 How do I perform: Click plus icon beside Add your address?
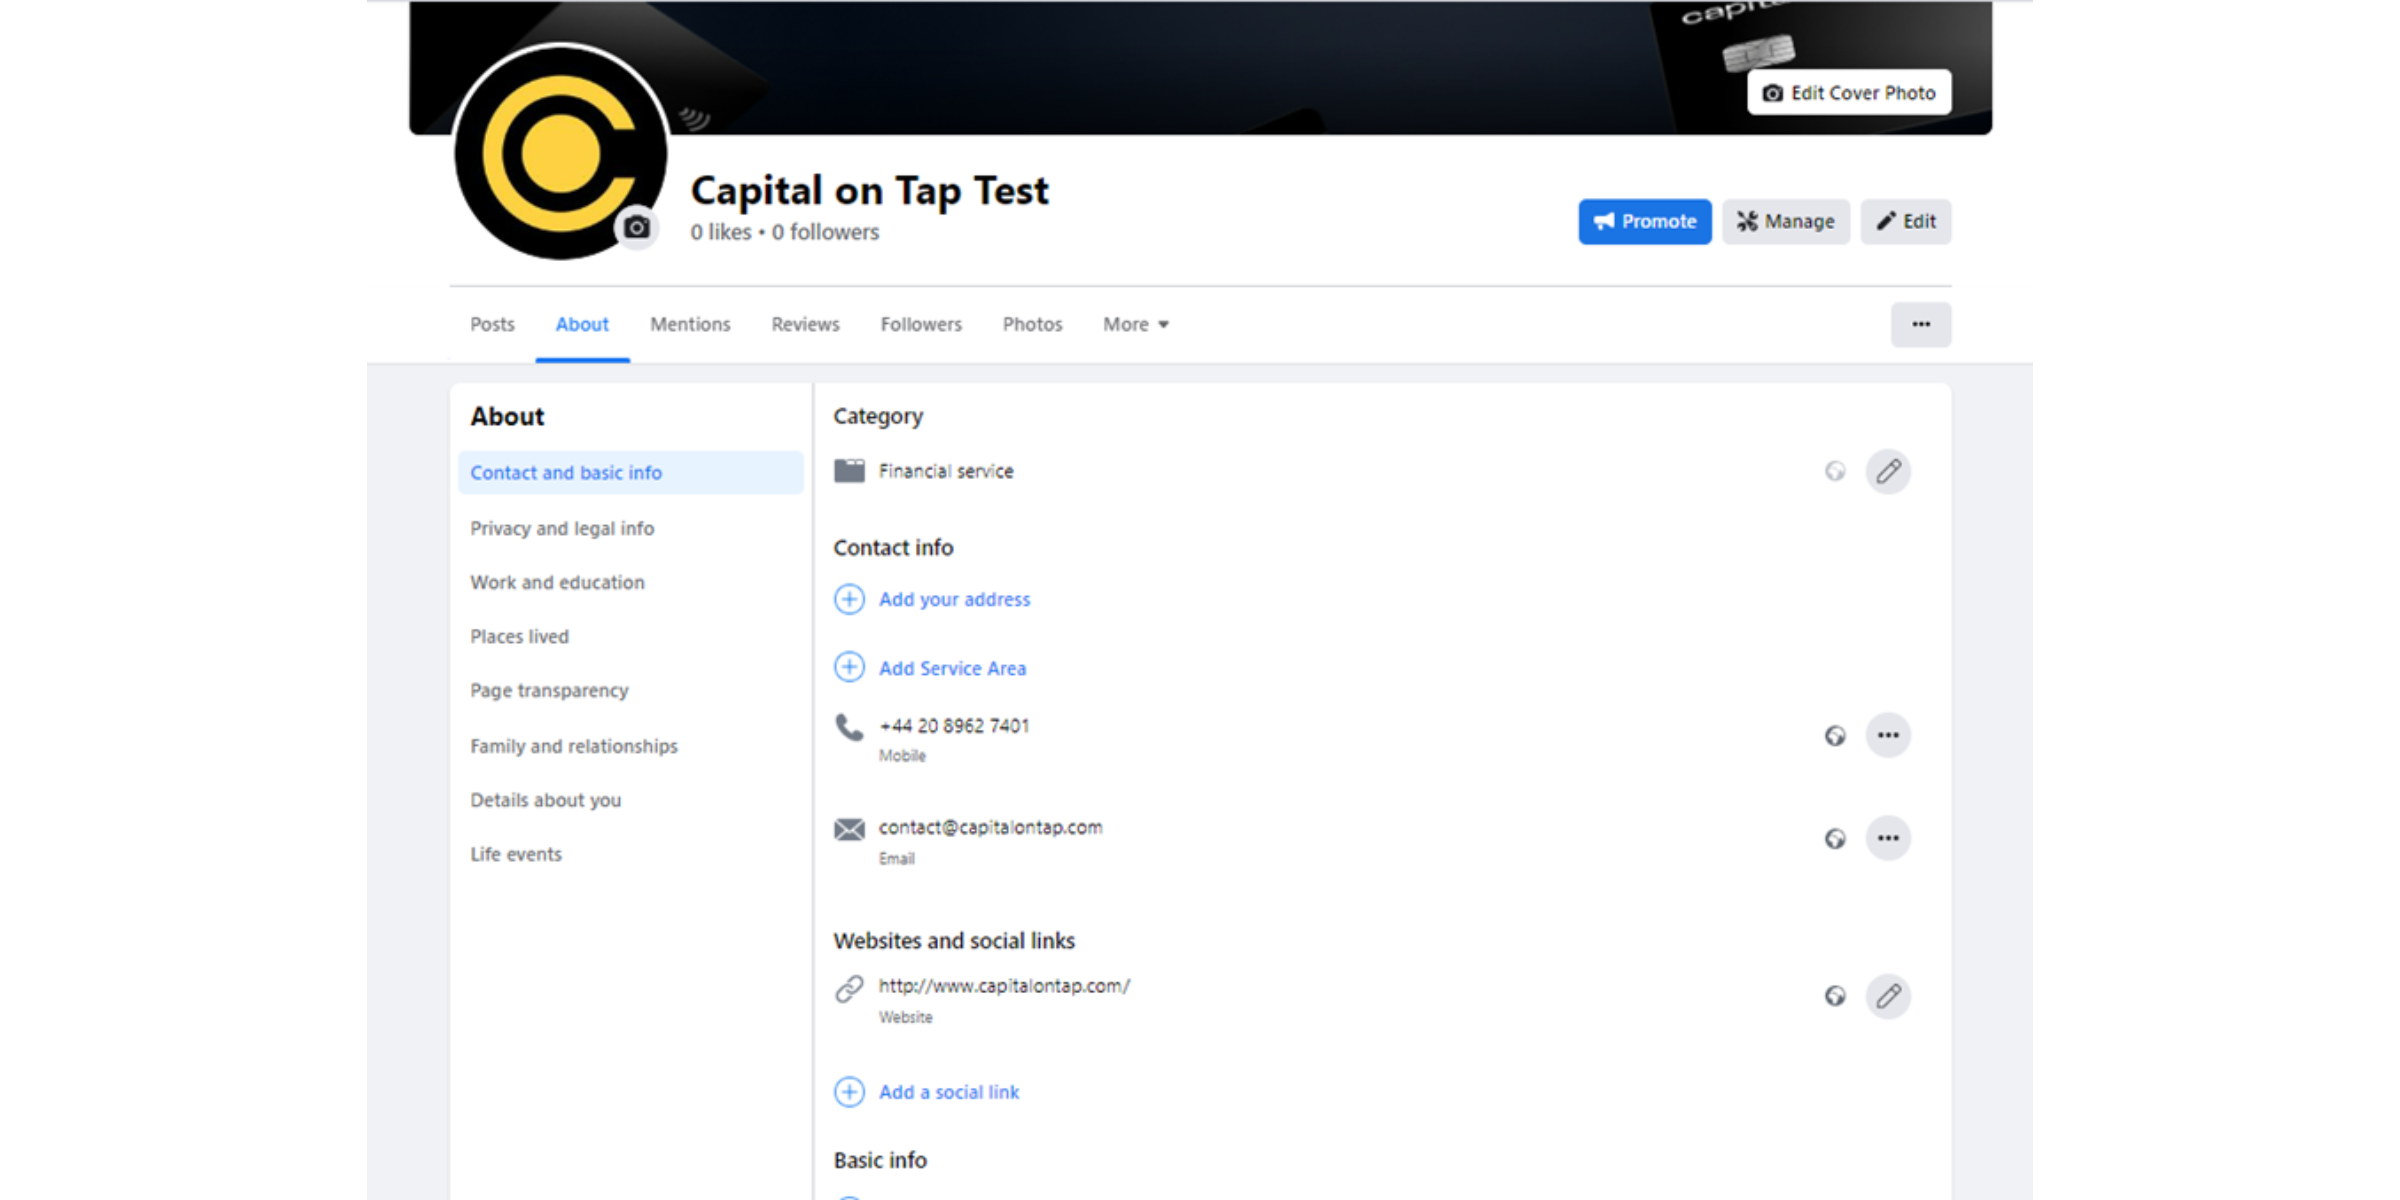click(849, 599)
